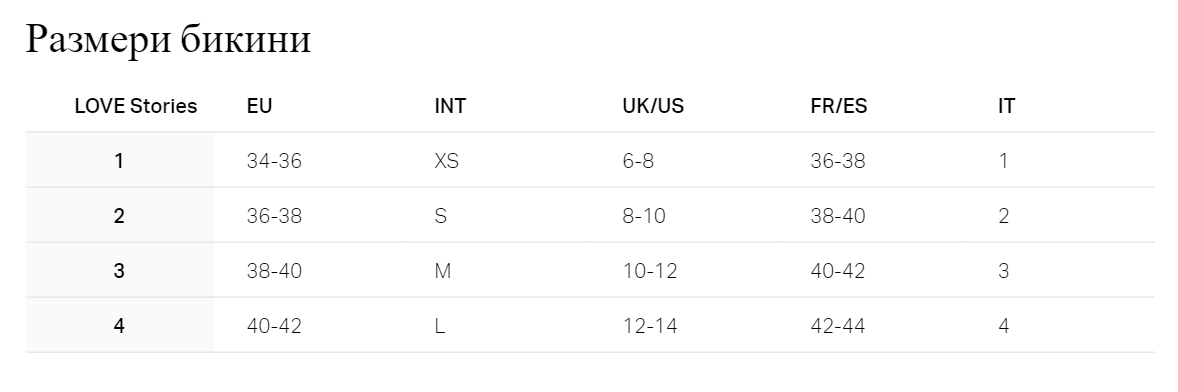This screenshot has width=1178, height=392.
Task: Click the UK/US 8-10 cell
Action: point(644,216)
